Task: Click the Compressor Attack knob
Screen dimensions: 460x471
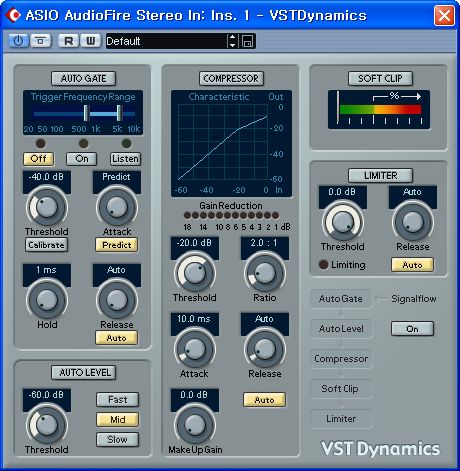Action: point(195,349)
